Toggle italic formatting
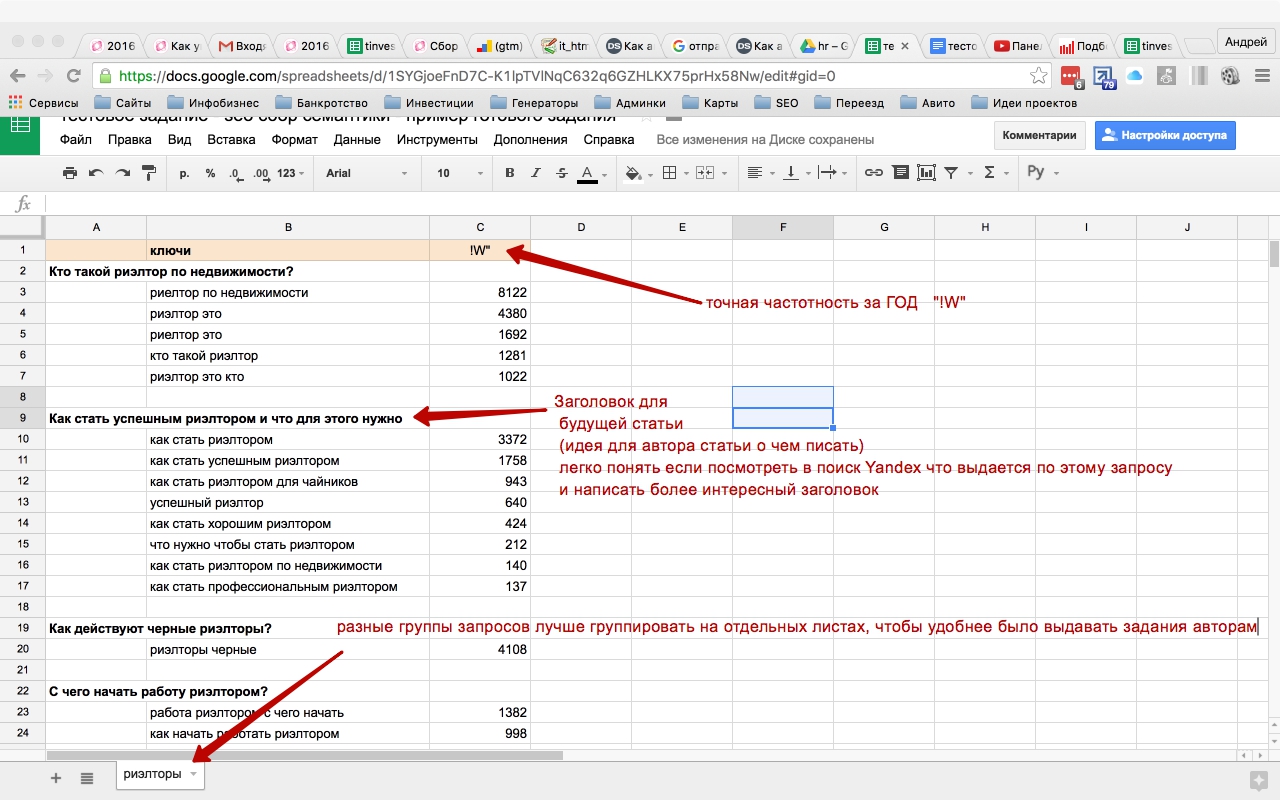This screenshot has width=1280, height=800. tap(535, 173)
